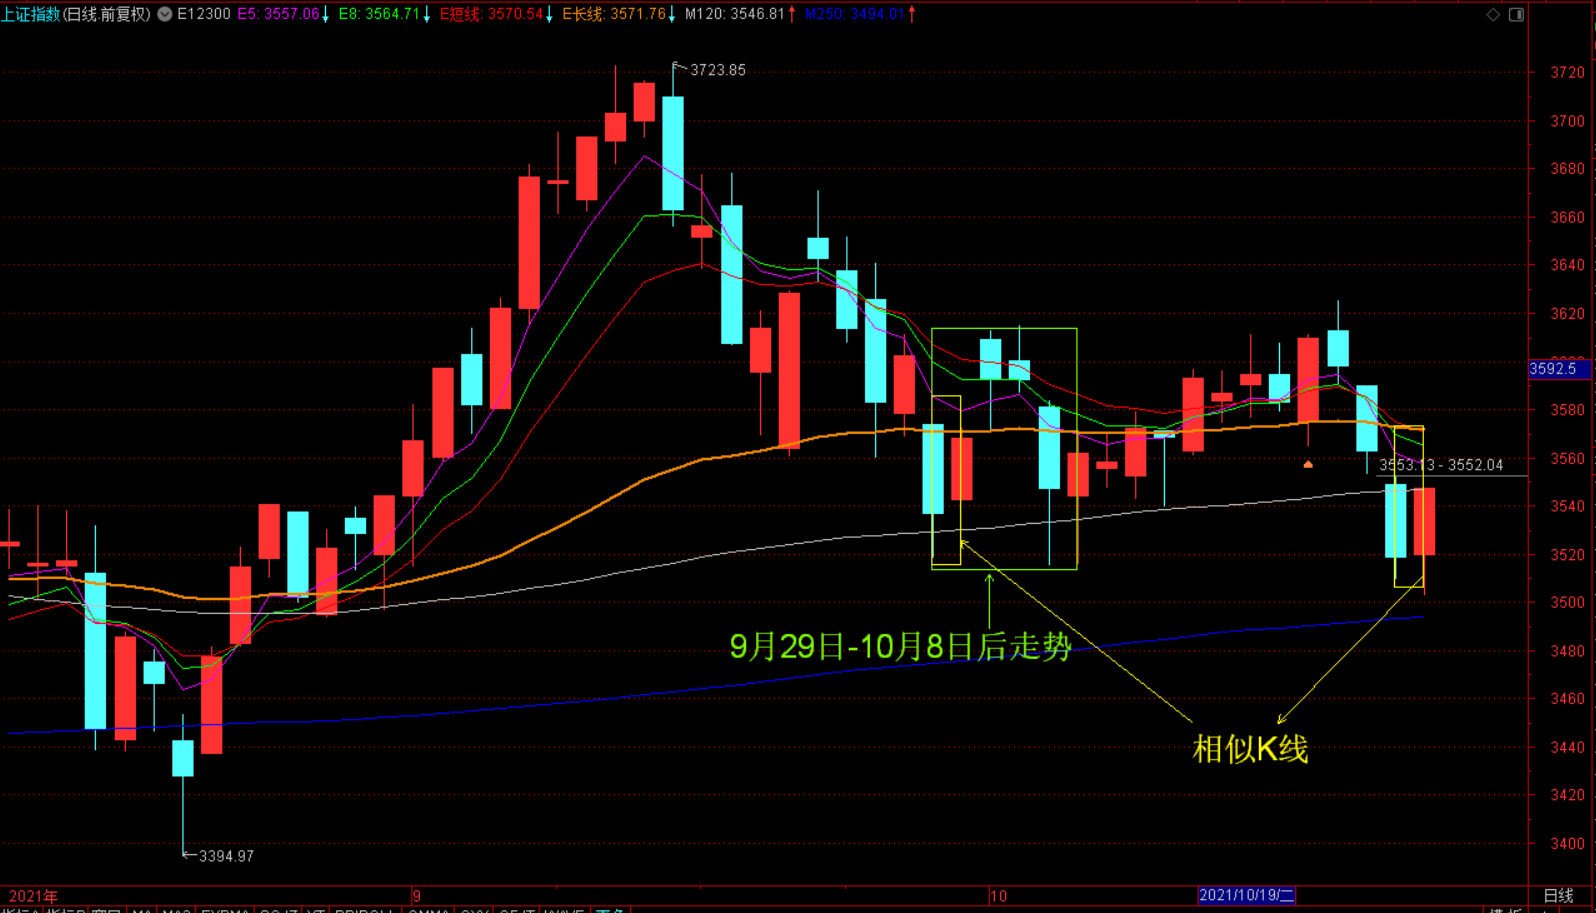
Task: Select the E短线 3570.54 indicator value
Action: point(491,14)
